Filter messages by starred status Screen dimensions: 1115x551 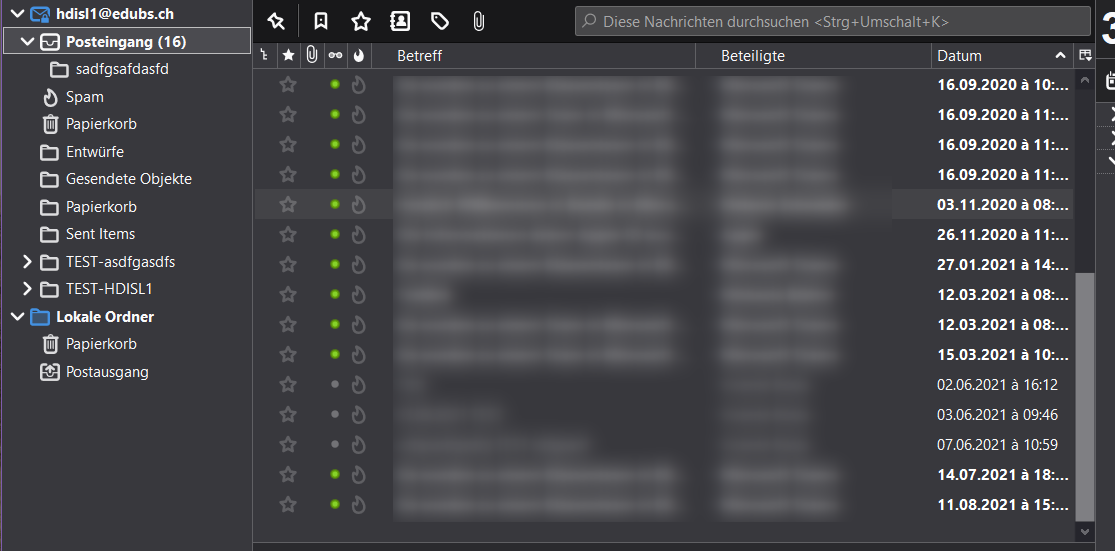tap(360, 21)
